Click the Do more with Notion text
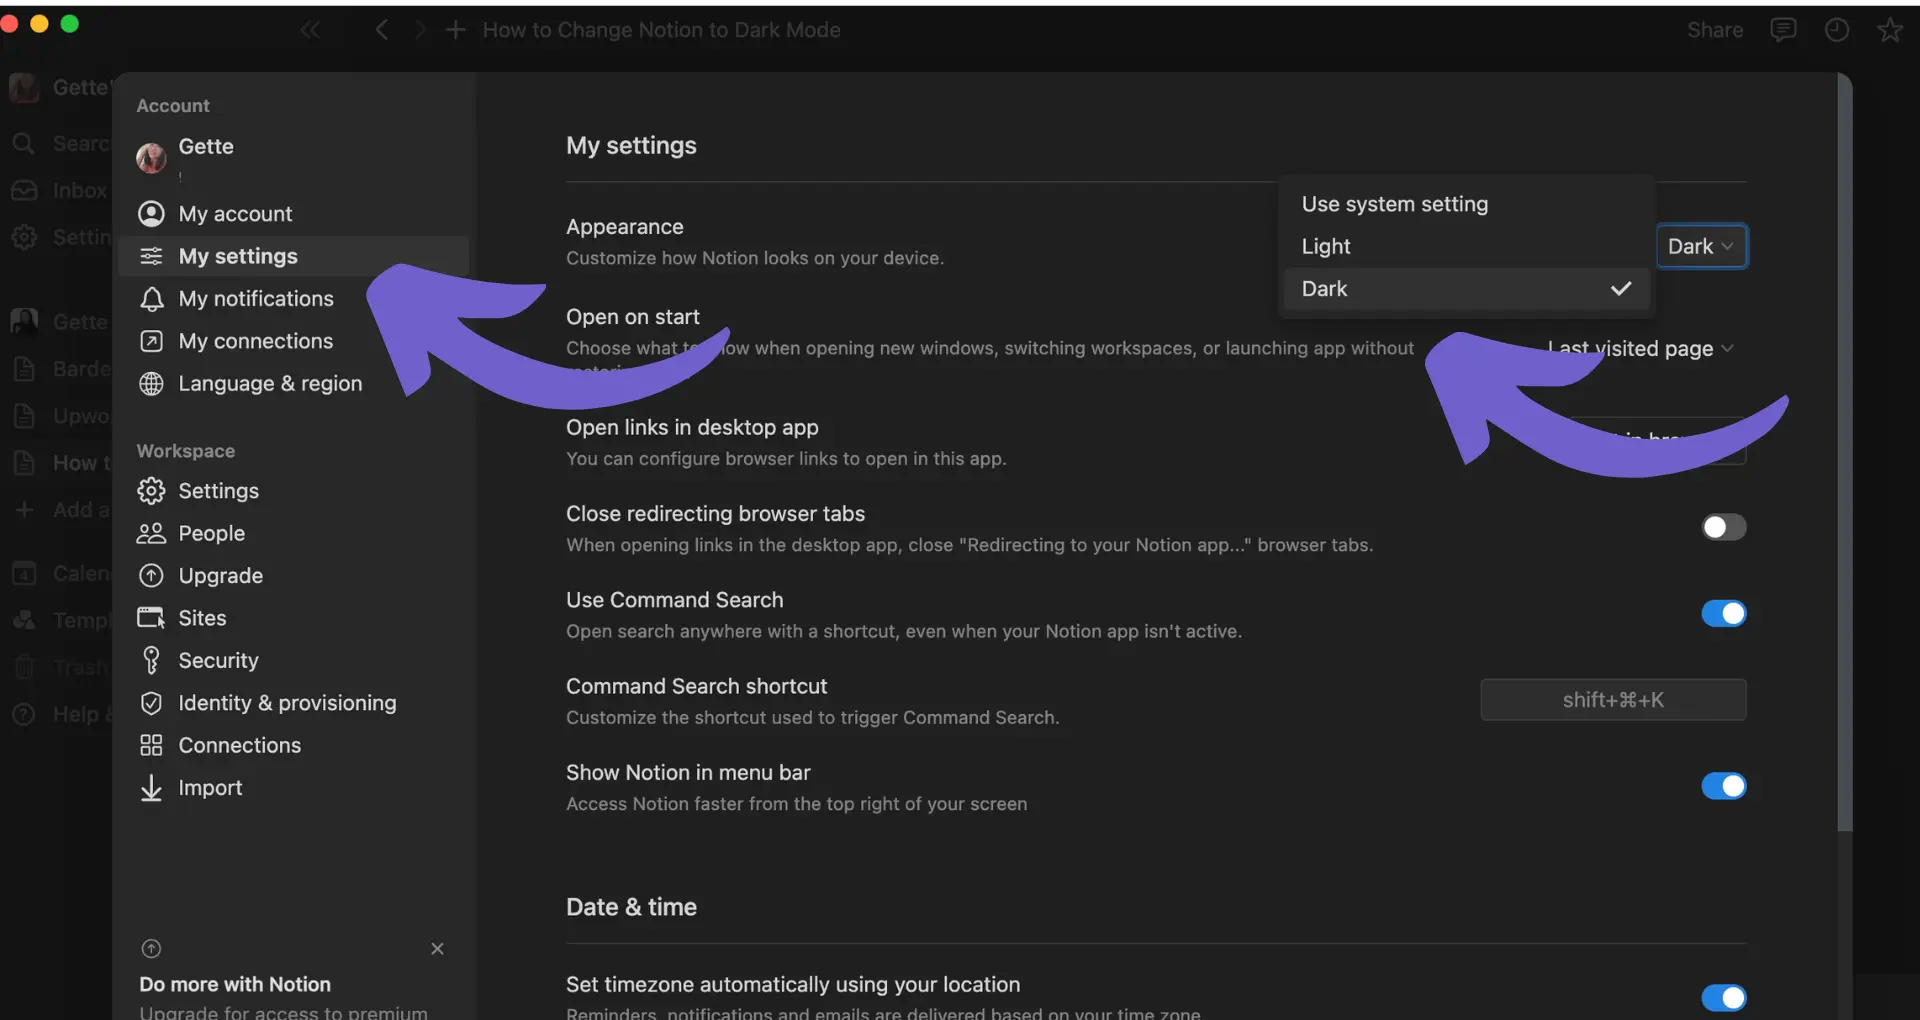Image resolution: width=1920 pixels, height=1020 pixels. [x=235, y=984]
